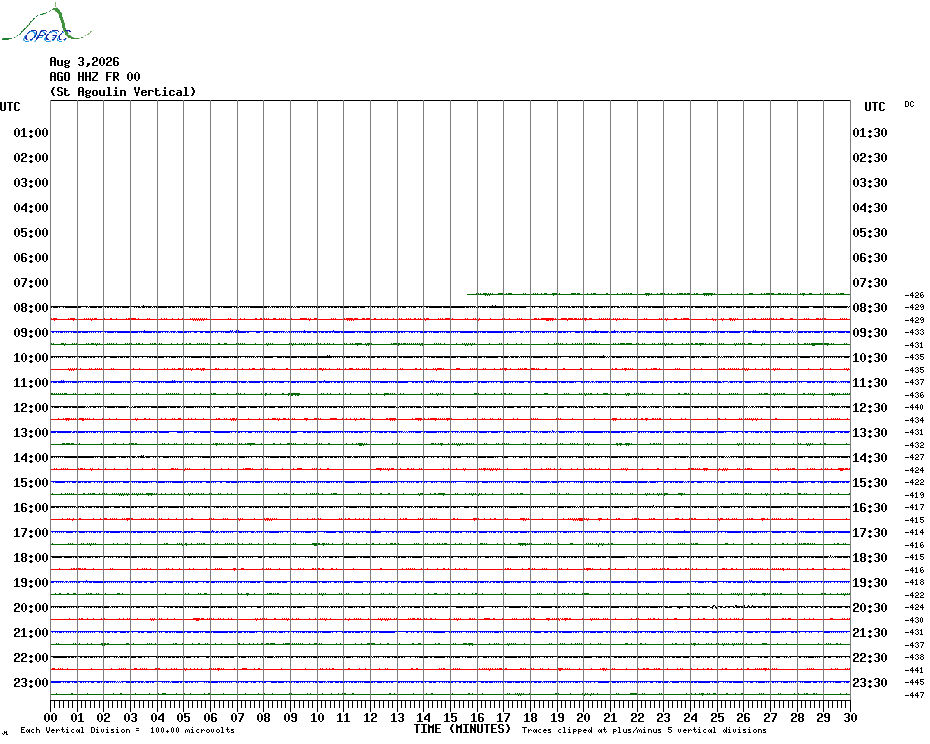This screenshot has height=744, width=930.
Task: Click the '23:00' hour label
Action: [x=31, y=683]
